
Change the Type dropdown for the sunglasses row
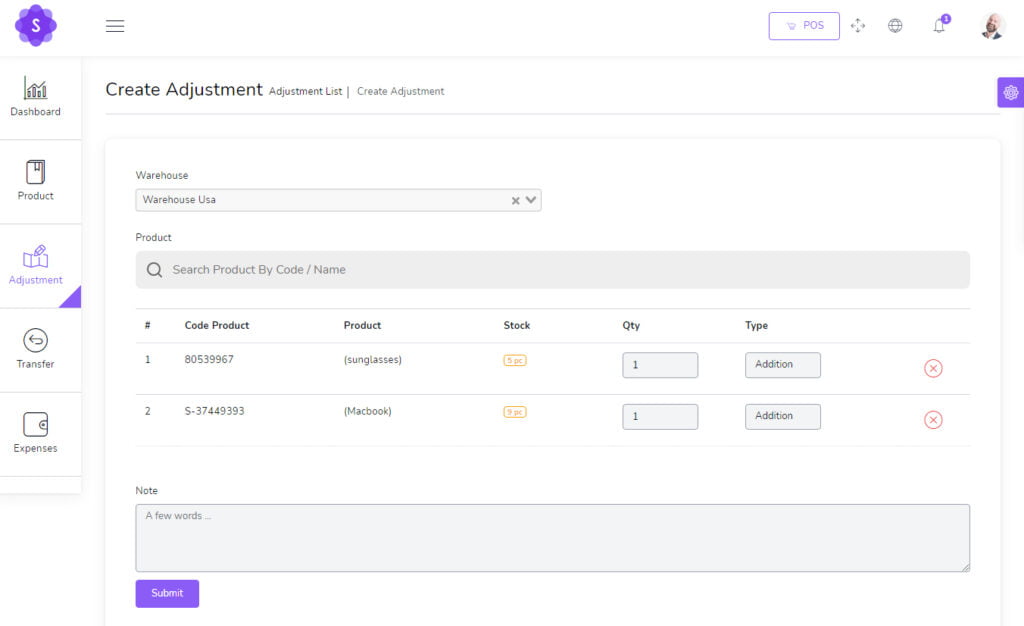point(783,364)
